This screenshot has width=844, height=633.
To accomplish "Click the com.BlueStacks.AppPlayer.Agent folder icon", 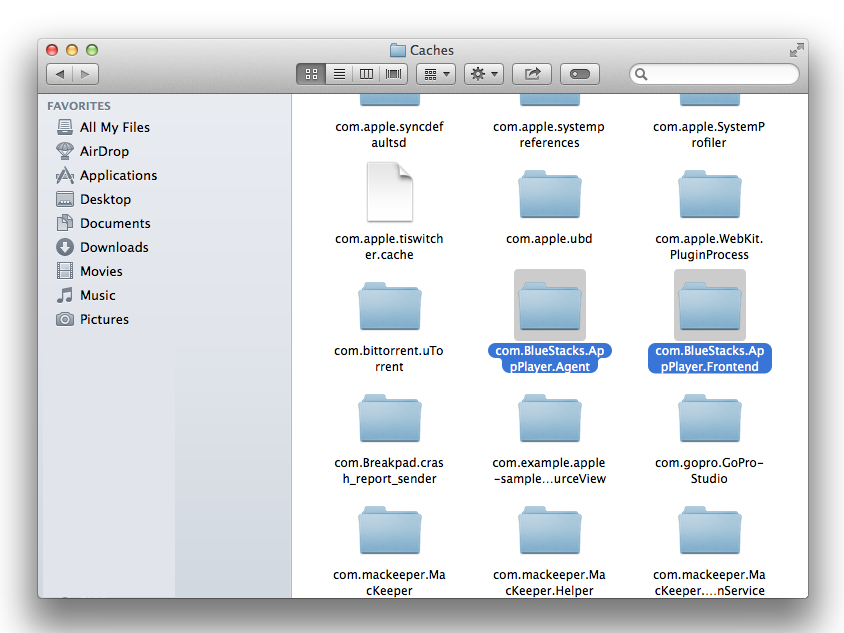I will coord(550,306).
